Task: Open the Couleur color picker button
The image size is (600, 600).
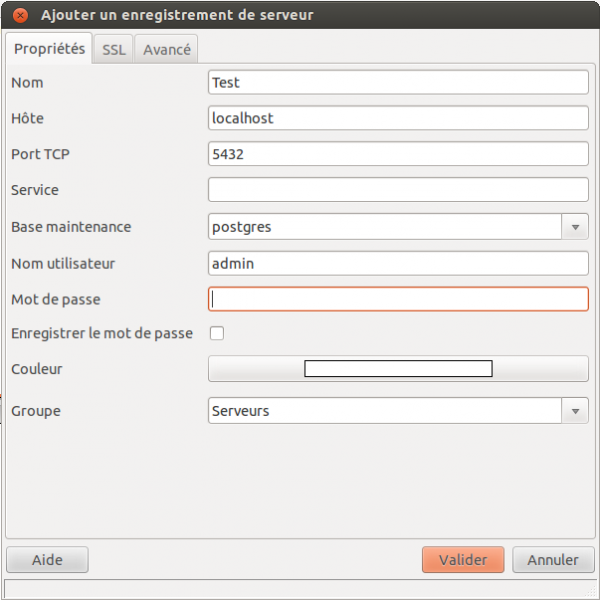Action: tap(398, 369)
